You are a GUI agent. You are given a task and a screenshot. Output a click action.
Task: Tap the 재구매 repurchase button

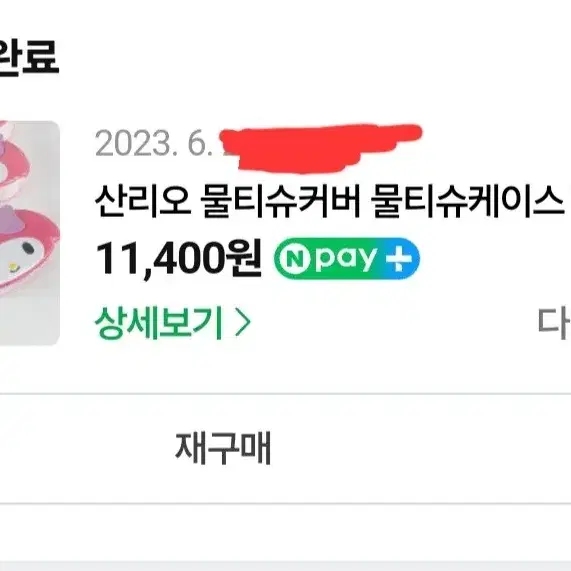(223, 448)
